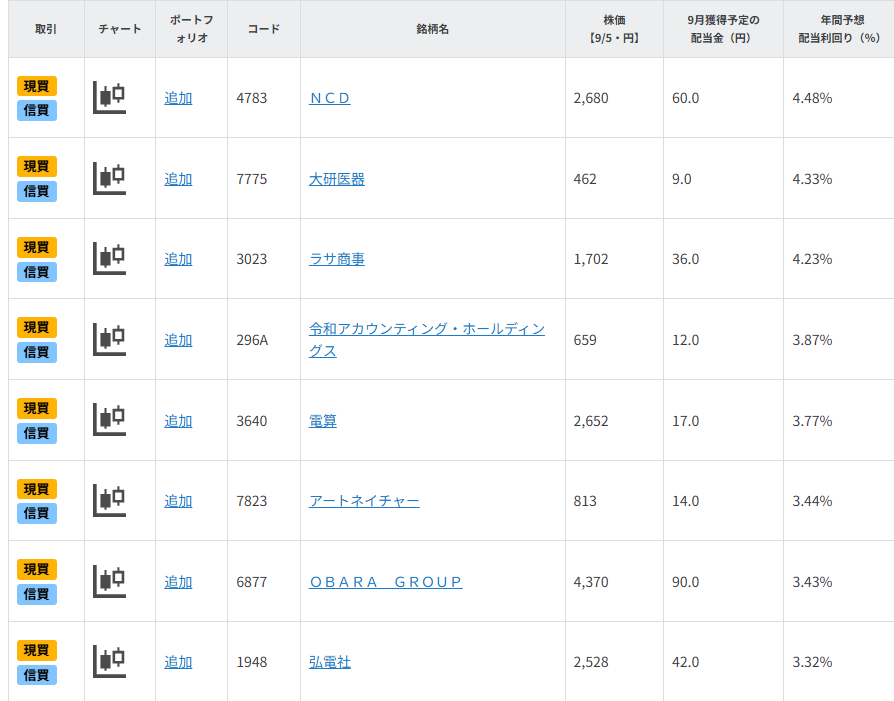Open the chart icon for 弘電社
This screenshot has height=701, width=894.
109,662
